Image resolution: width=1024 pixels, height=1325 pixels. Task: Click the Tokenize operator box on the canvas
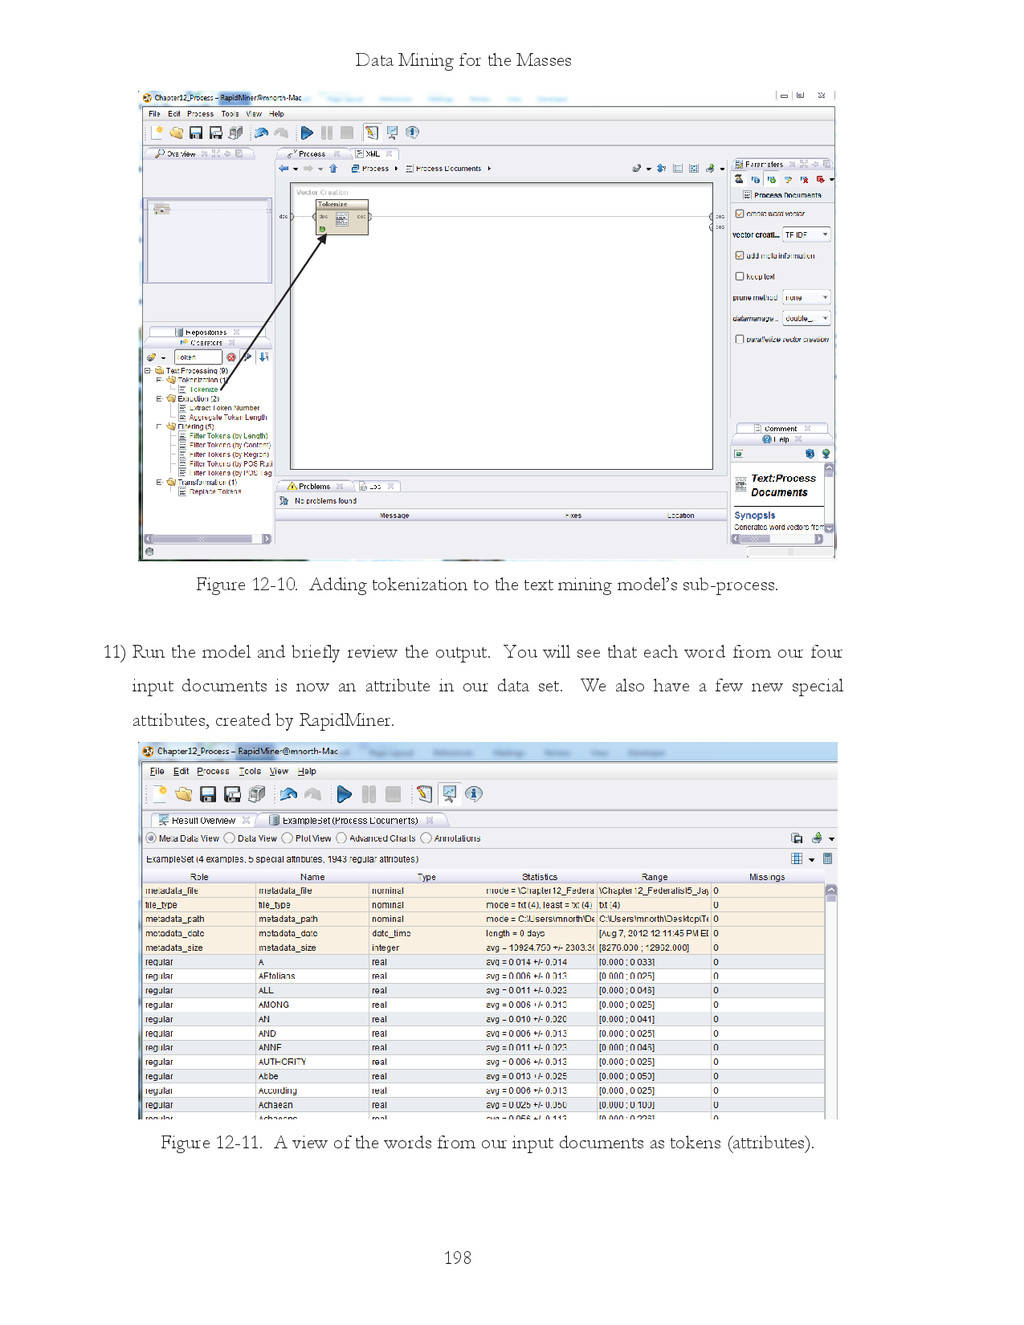coord(342,217)
